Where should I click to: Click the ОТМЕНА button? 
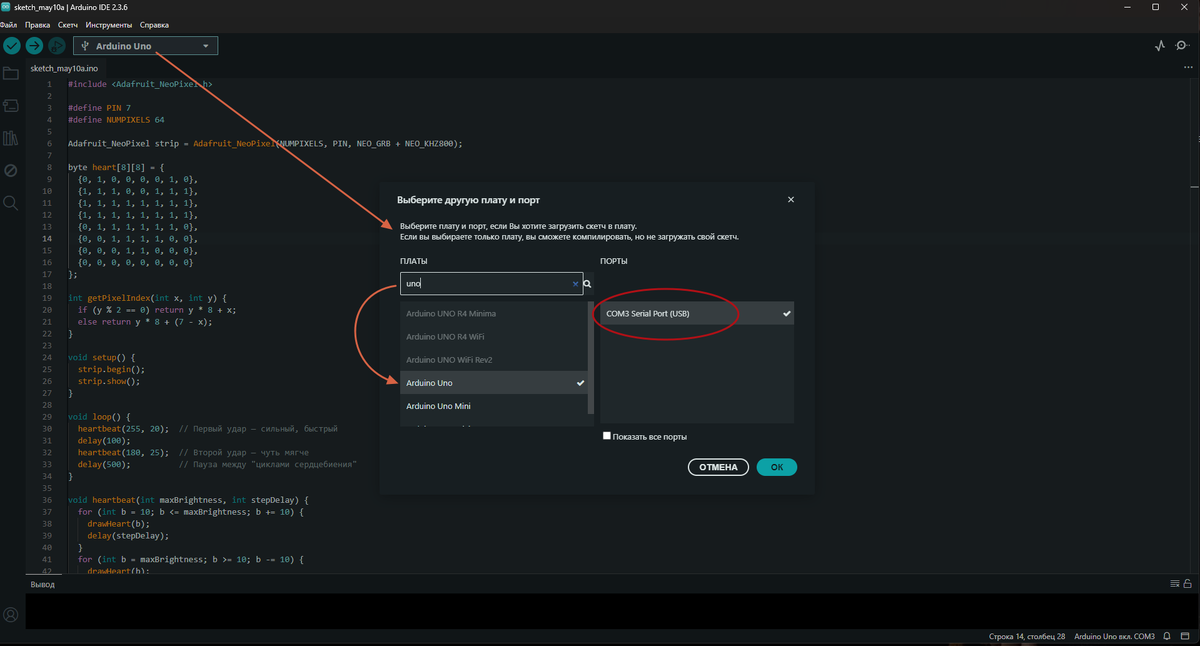(x=718, y=467)
